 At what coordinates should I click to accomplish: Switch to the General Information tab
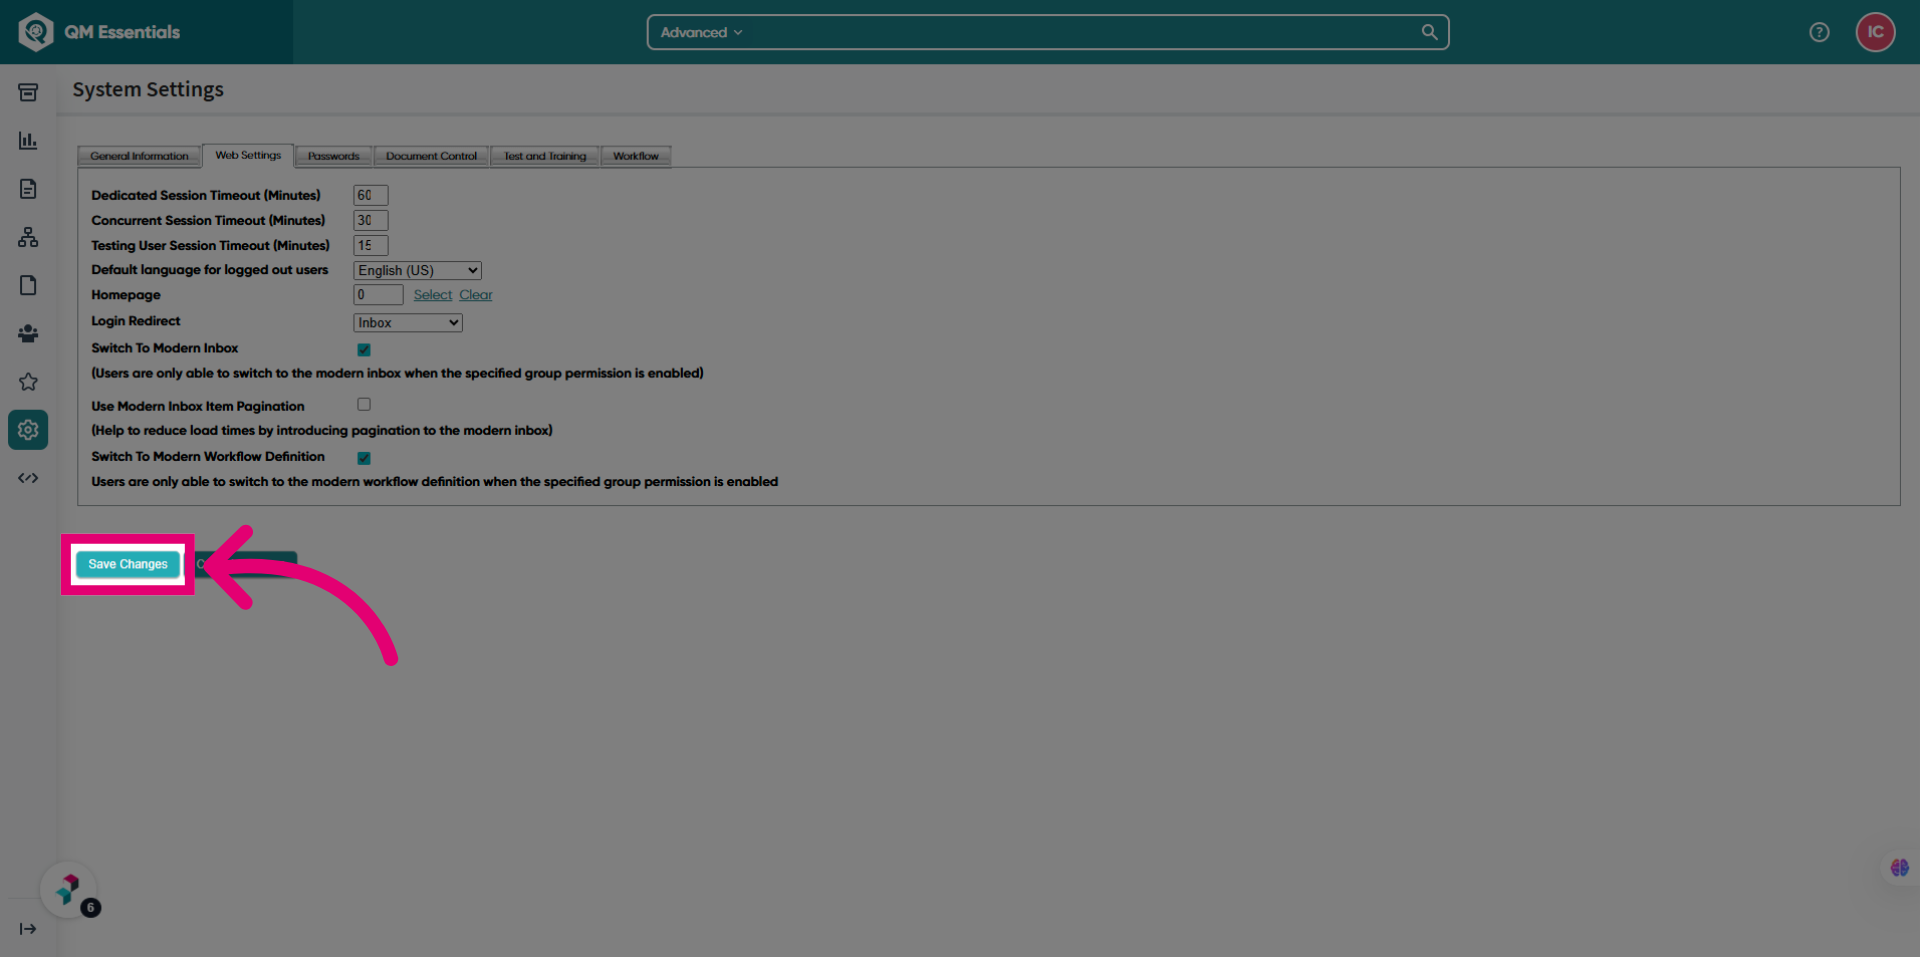pyautogui.click(x=139, y=156)
